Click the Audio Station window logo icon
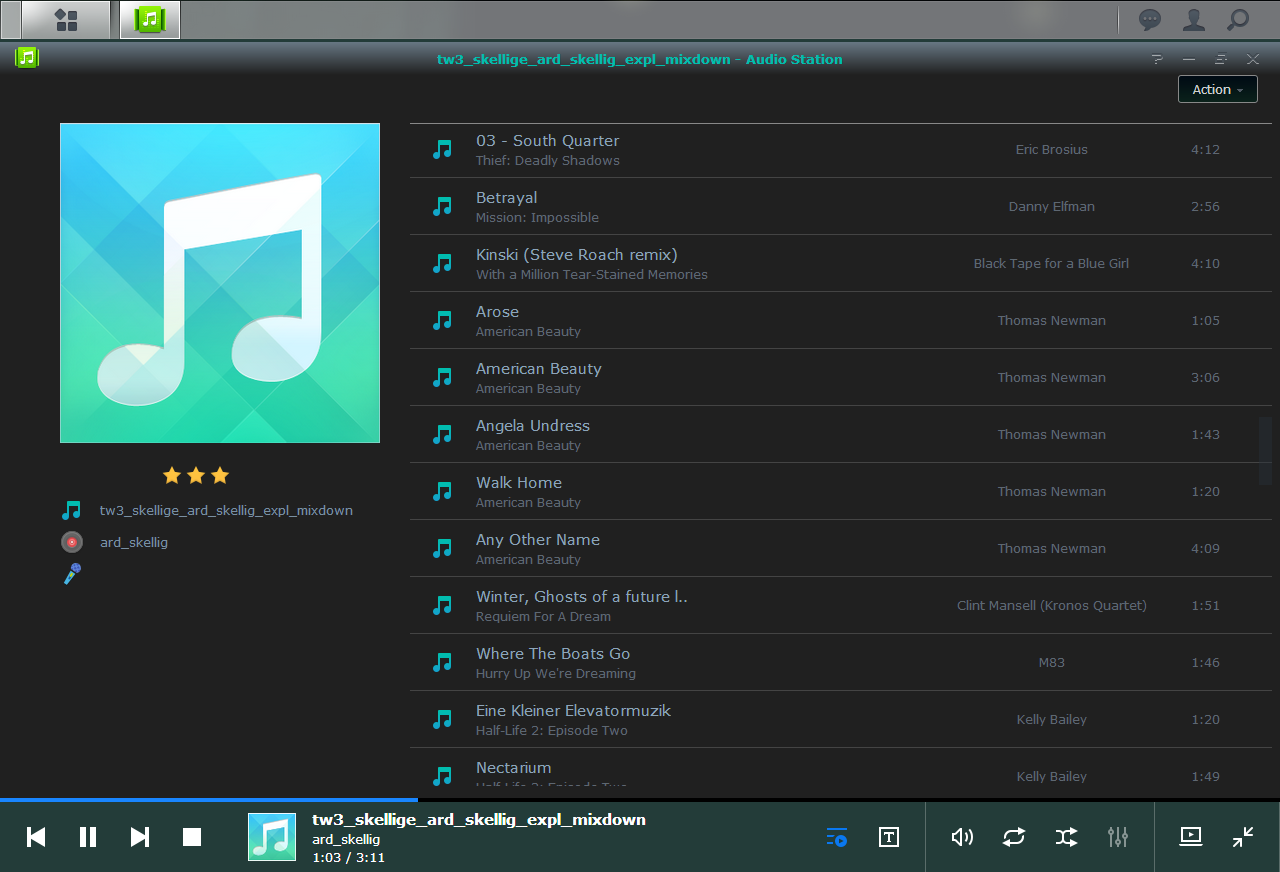Image resolution: width=1280 pixels, height=872 pixels. (x=27, y=58)
